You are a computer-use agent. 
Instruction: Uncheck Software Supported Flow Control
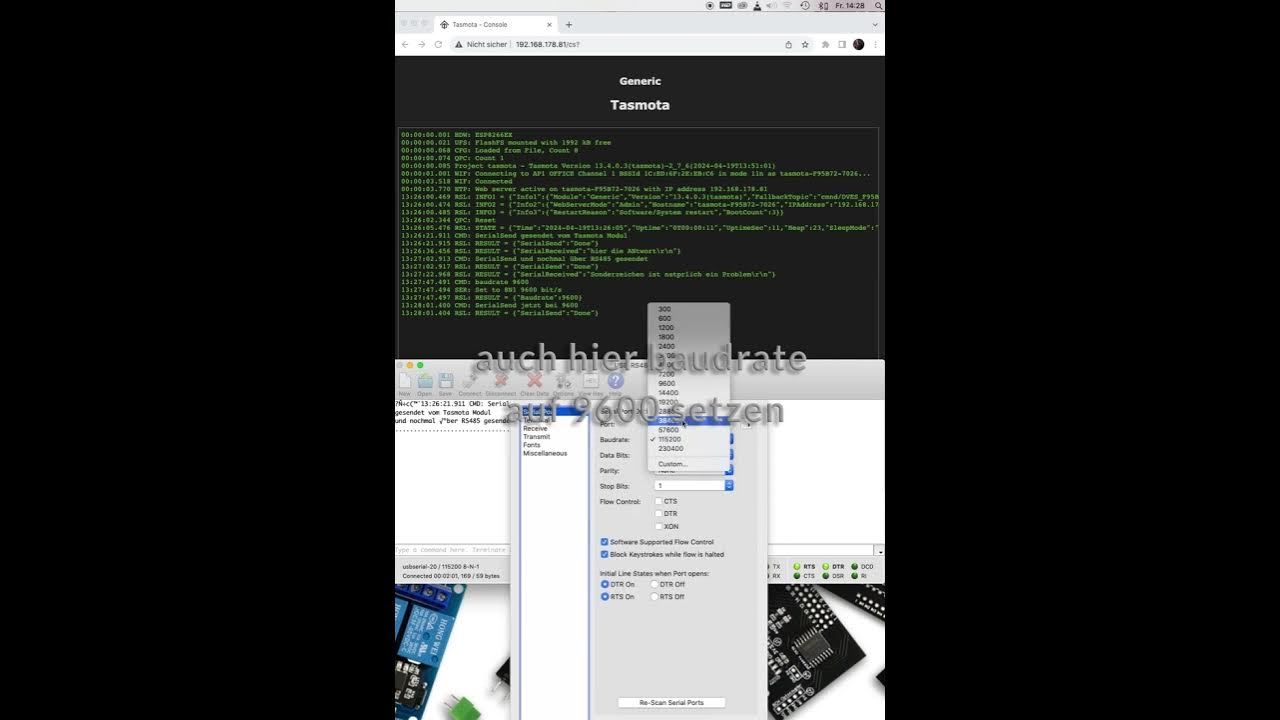point(604,542)
